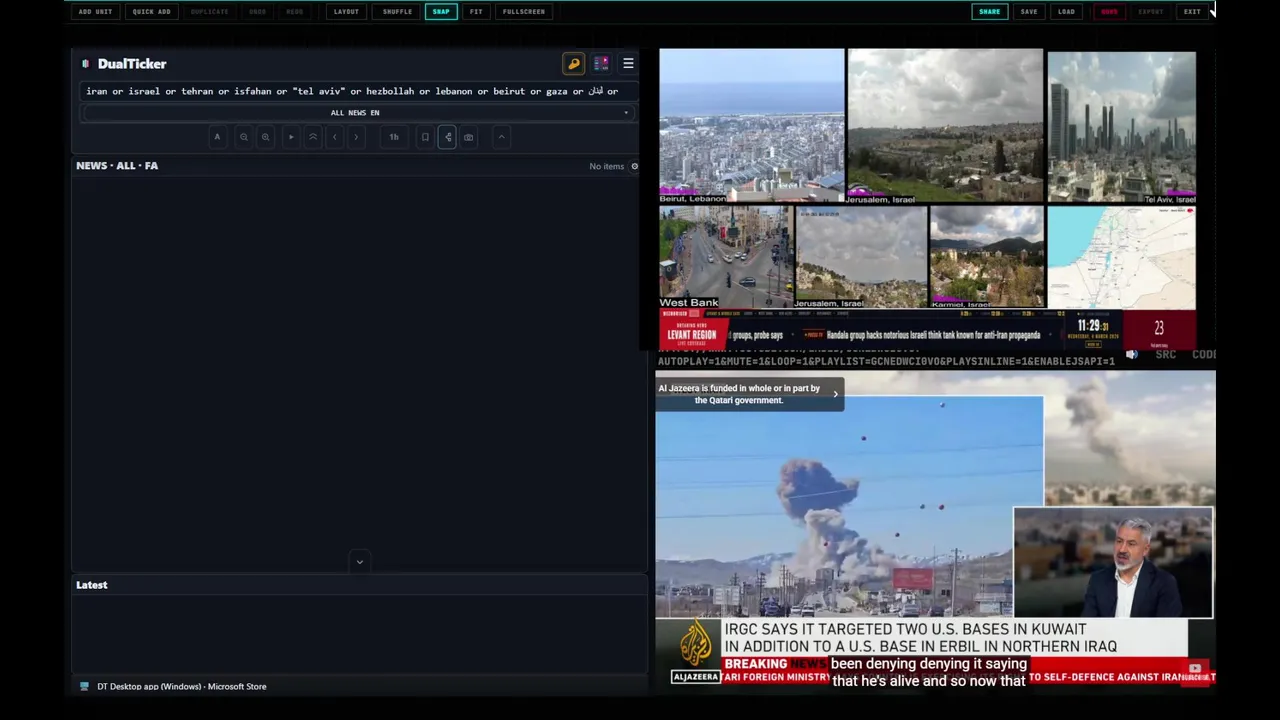Viewport: 1280px width, 720px height.
Task: Toggle the SNAP option
Action: coord(441,12)
